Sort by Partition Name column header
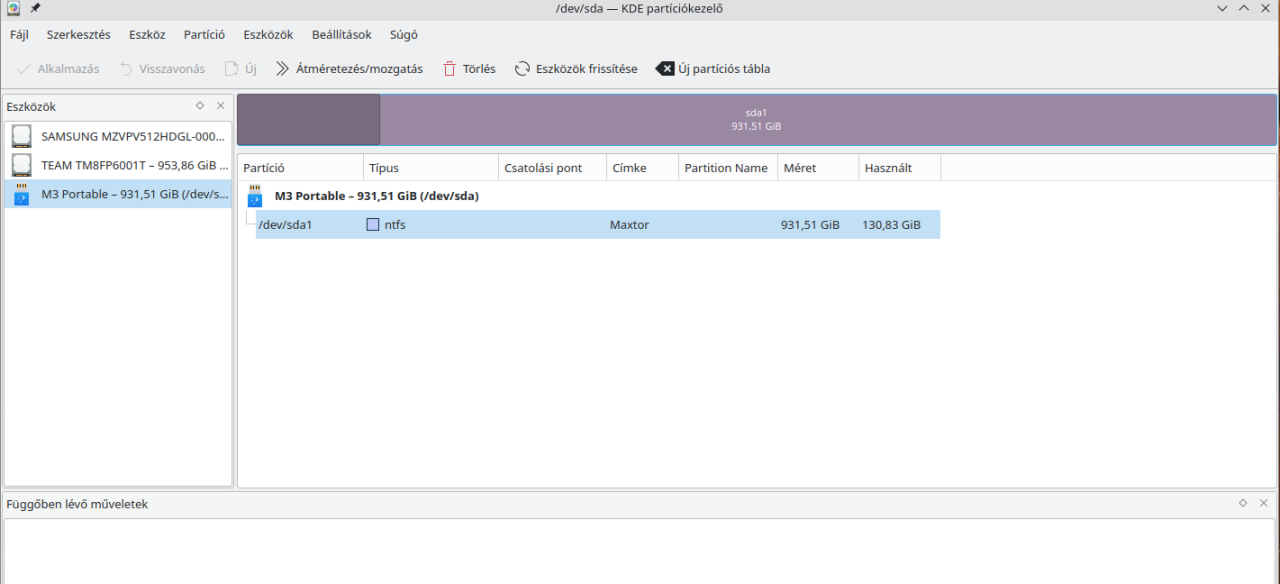The width and height of the screenshot is (1280, 584). click(728, 168)
